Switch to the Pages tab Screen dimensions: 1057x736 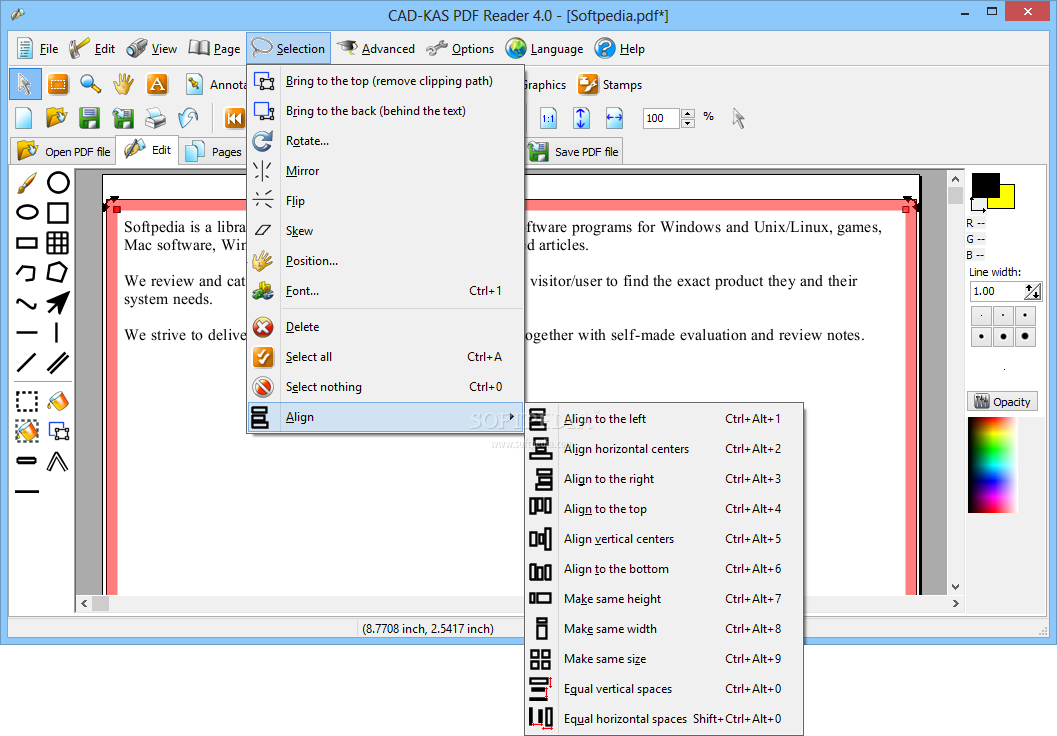(214, 151)
